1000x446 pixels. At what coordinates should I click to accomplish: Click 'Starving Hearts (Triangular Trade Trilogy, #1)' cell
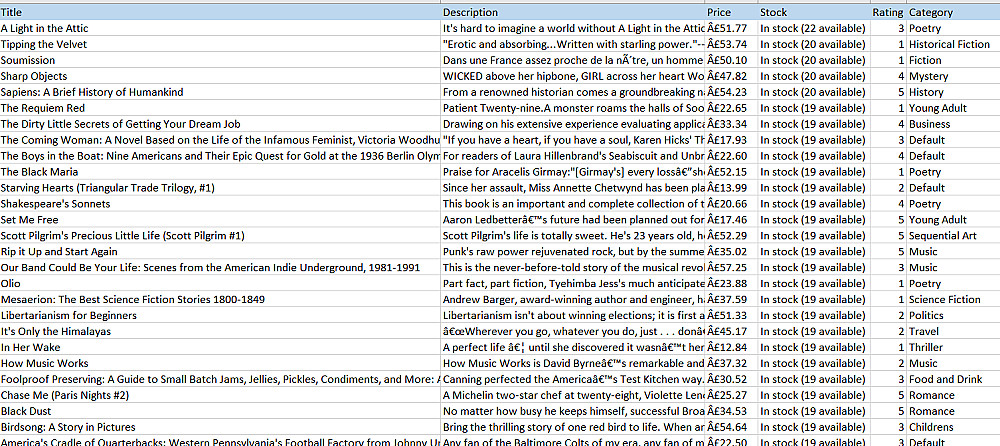pyautogui.click(x=220, y=188)
